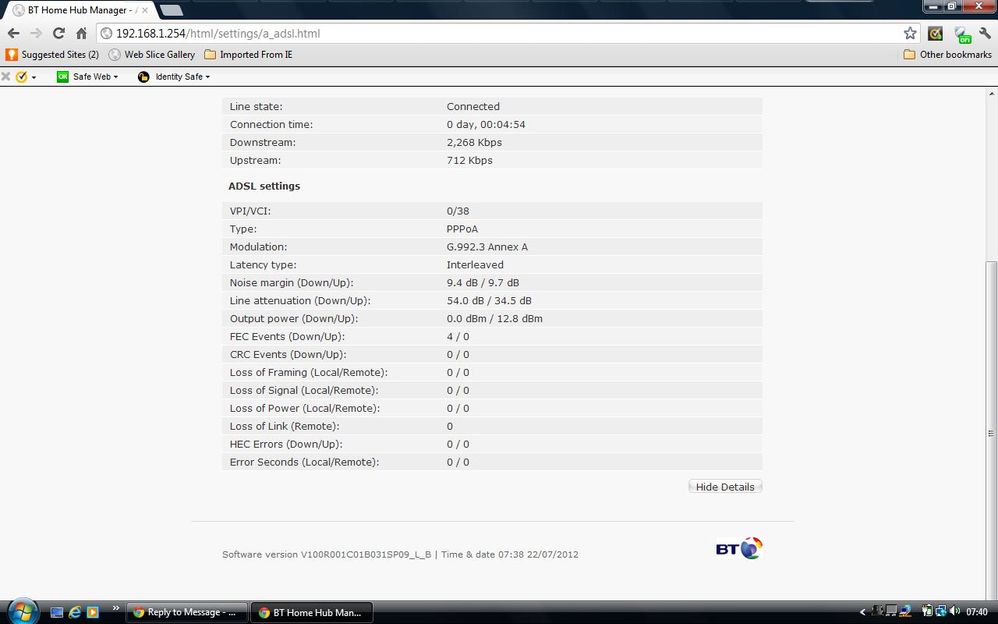Expand Imported From IE bookmarks folder
Image resolution: width=998 pixels, height=624 pixels.
(248, 55)
